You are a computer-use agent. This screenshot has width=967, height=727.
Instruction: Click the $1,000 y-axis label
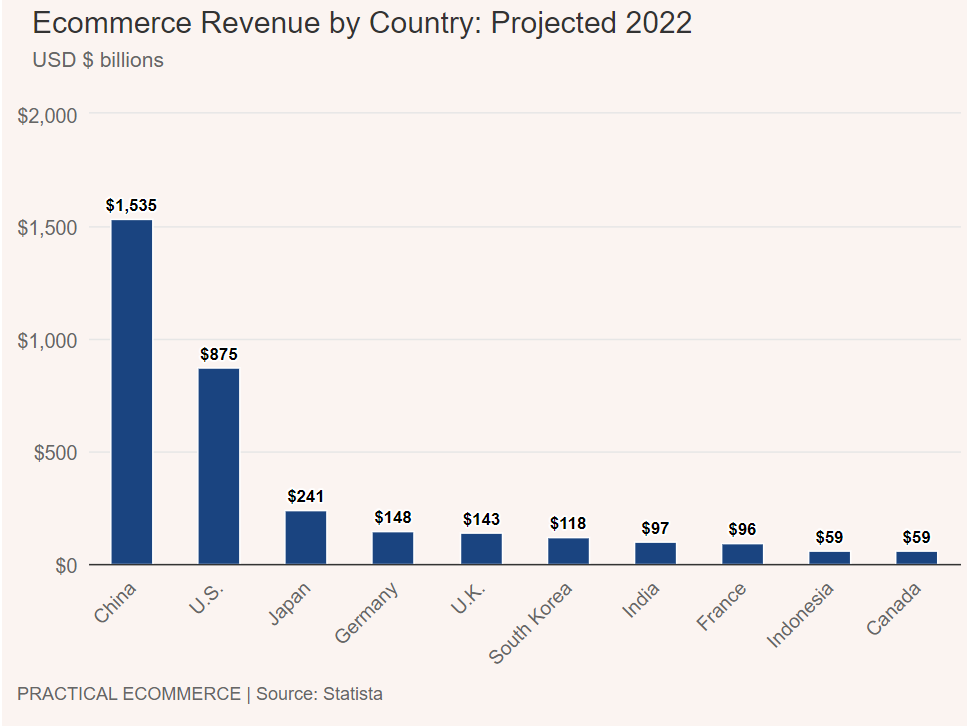pos(47,340)
